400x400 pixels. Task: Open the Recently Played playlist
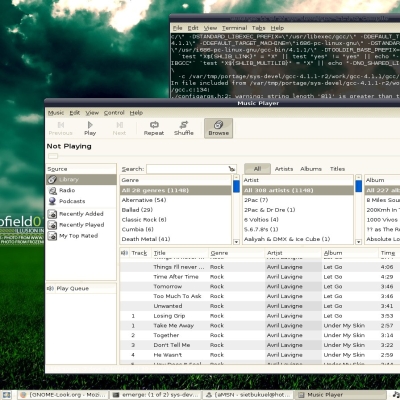(x=81, y=225)
